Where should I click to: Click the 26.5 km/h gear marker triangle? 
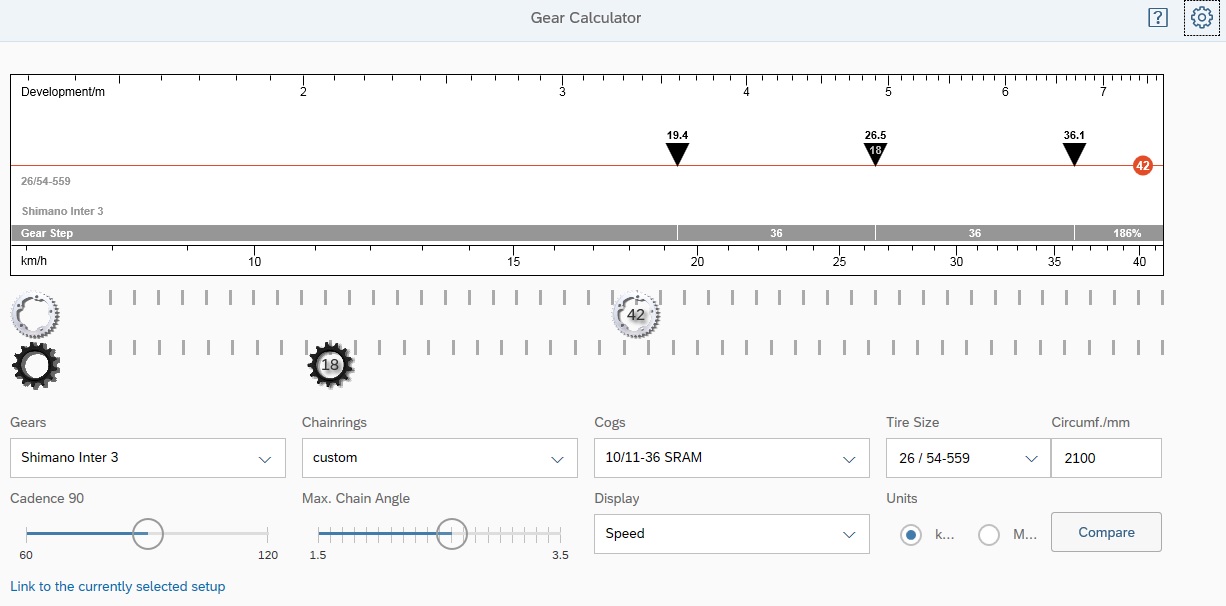875,154
